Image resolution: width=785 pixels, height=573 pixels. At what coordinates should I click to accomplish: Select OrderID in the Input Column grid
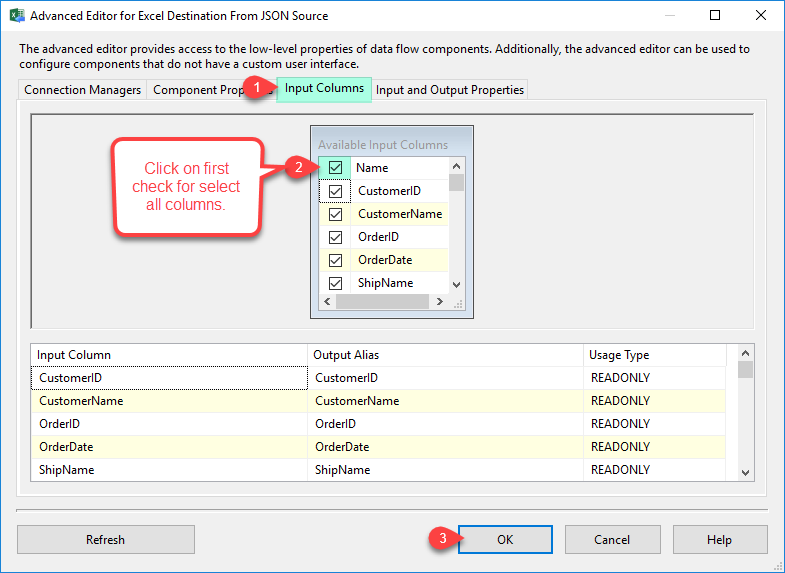point(169,424)
